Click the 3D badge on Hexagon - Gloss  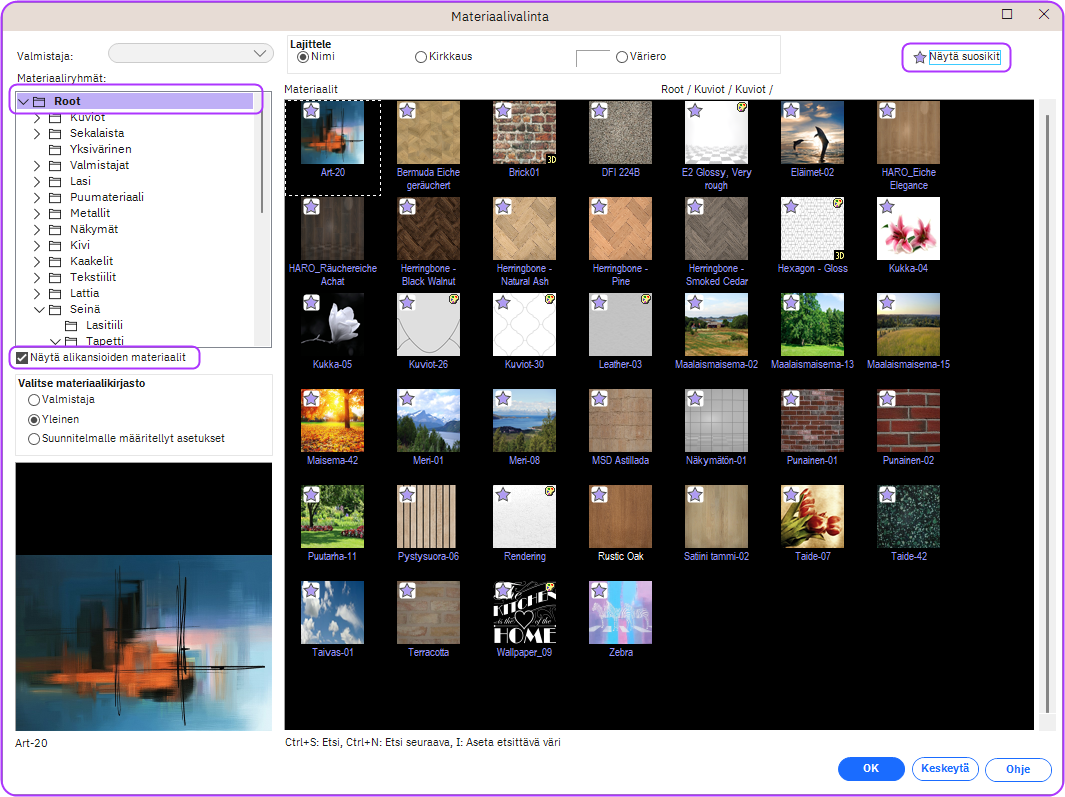(839, 255)
